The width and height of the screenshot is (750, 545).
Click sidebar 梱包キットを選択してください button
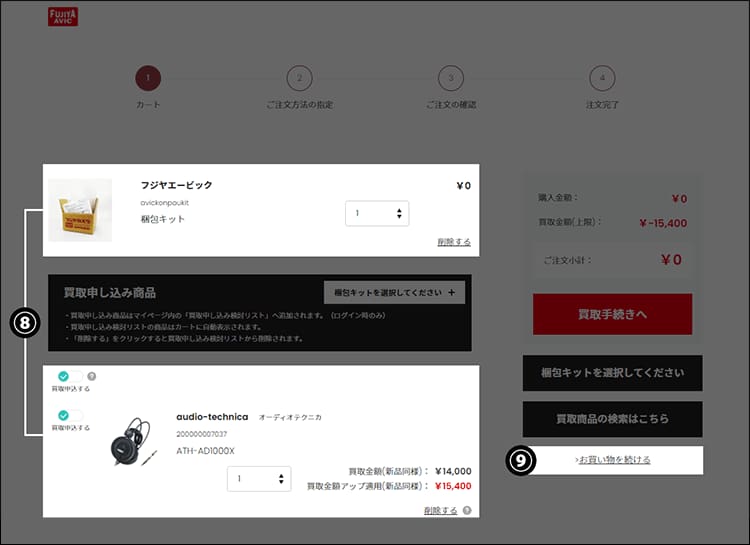click(612, 373)
